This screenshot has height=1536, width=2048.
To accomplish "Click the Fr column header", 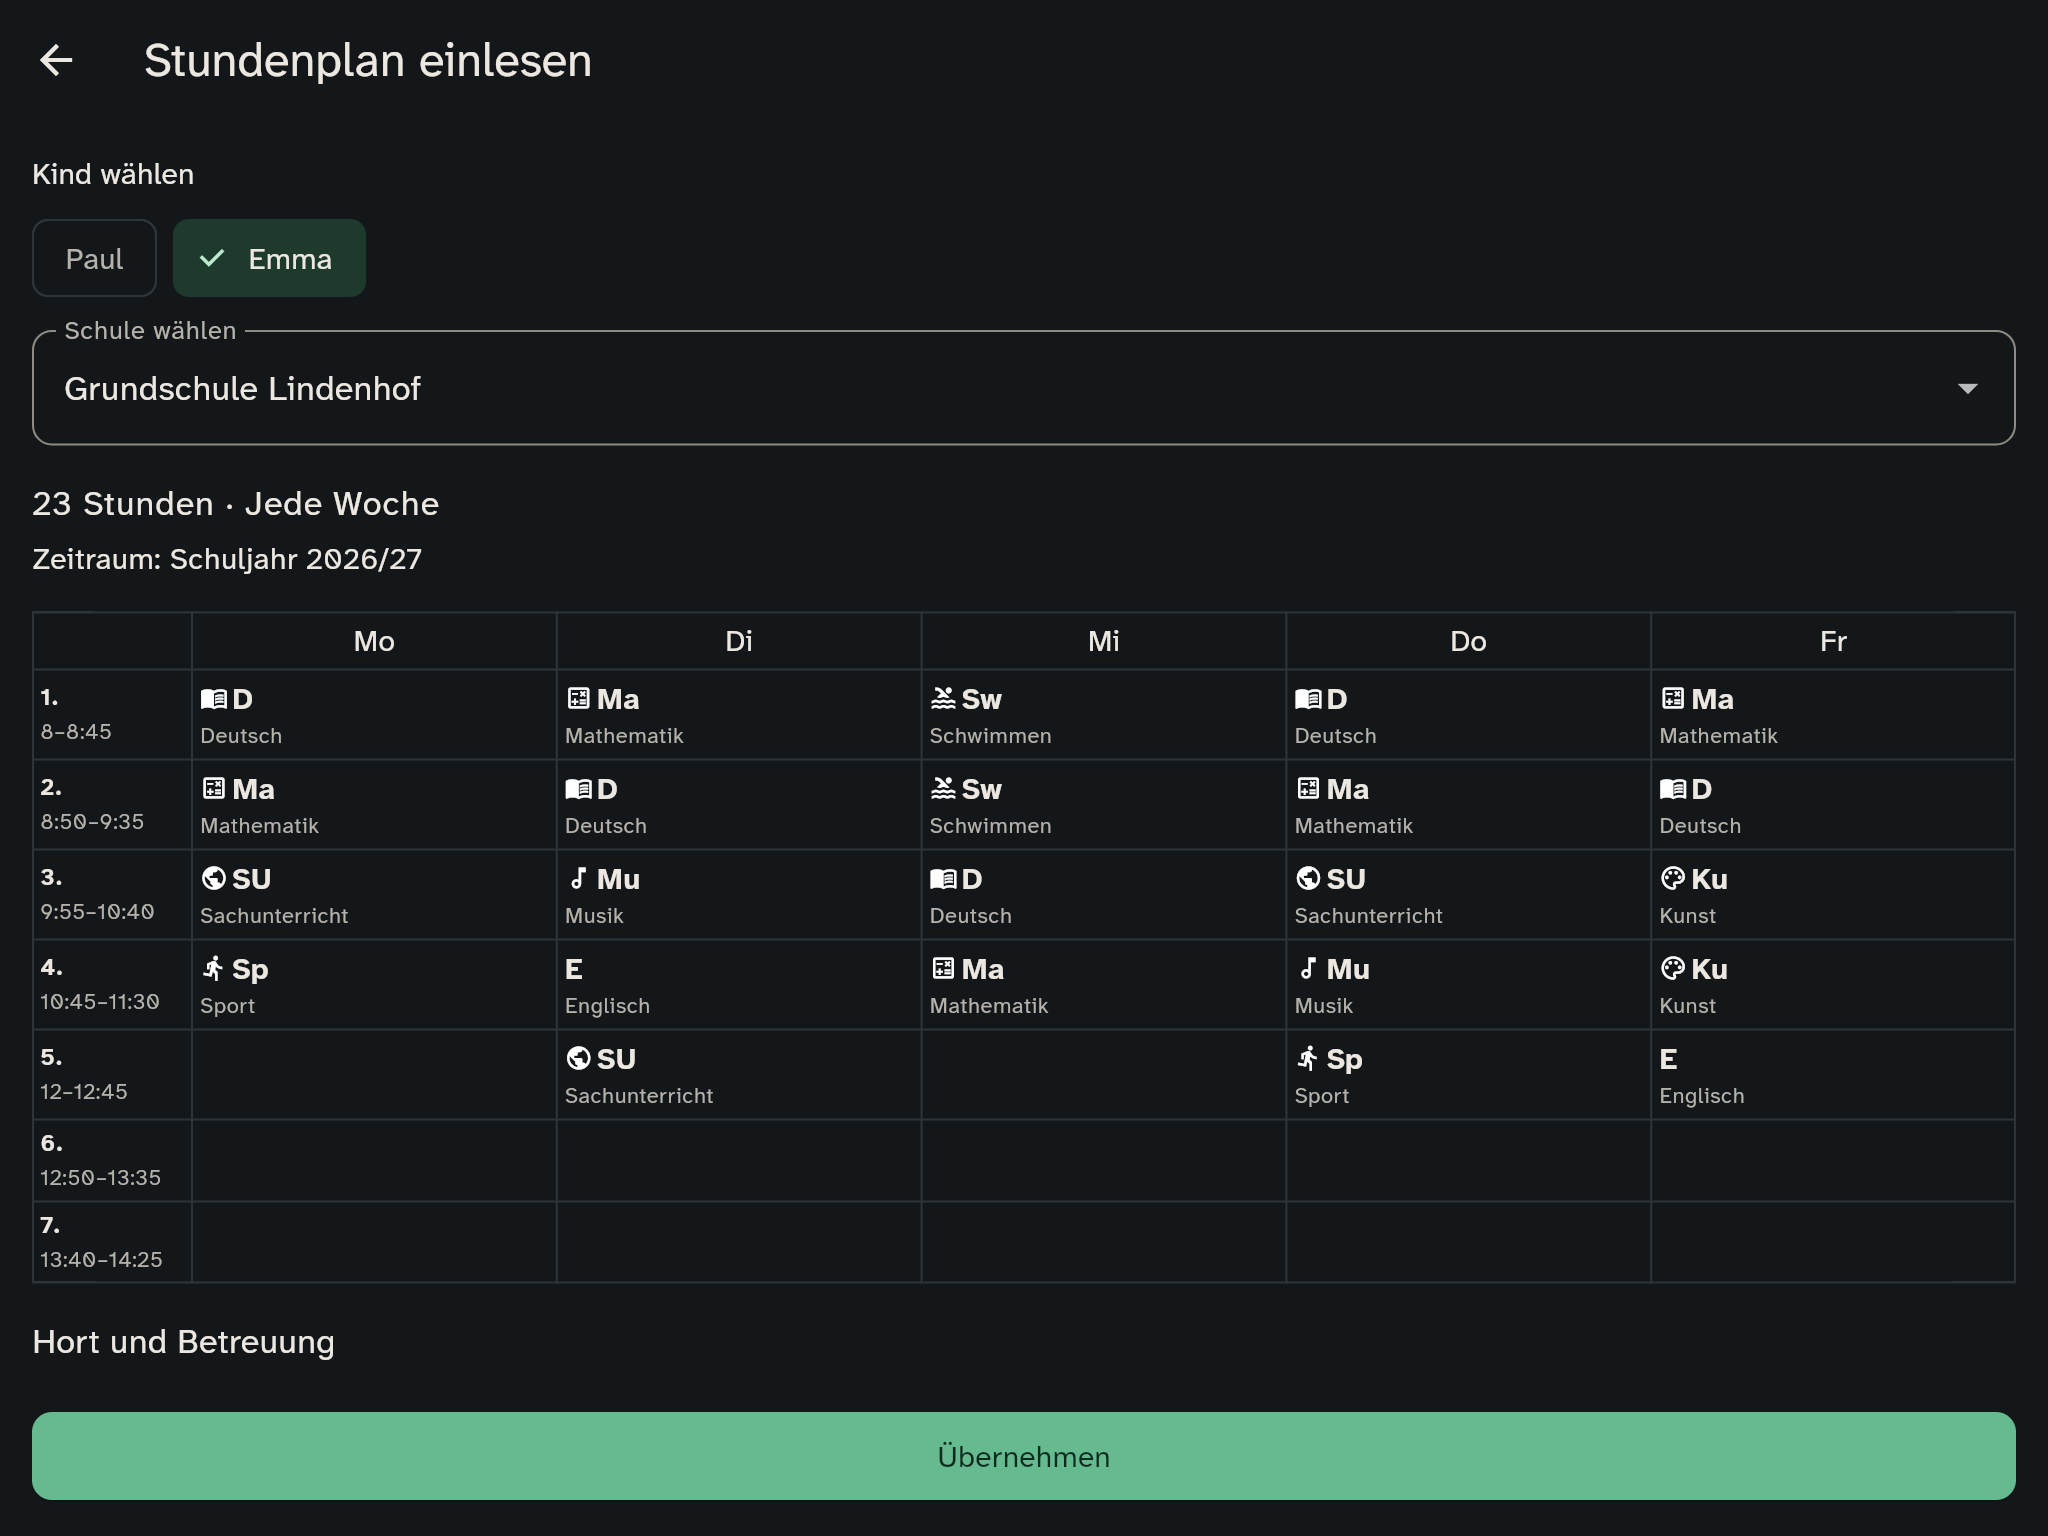I will coord(1833,641).
